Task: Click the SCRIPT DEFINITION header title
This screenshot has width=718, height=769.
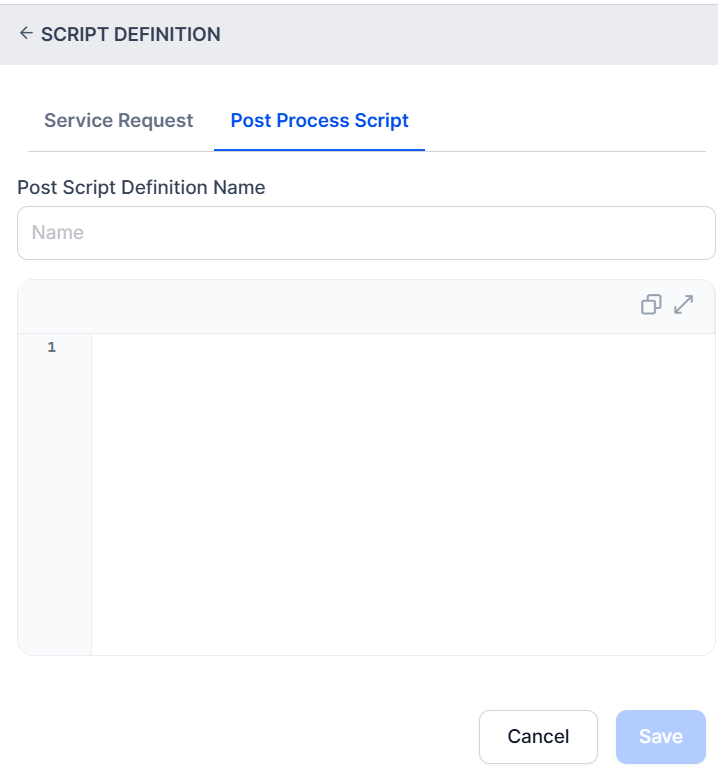Action: [x=130, y=34]
